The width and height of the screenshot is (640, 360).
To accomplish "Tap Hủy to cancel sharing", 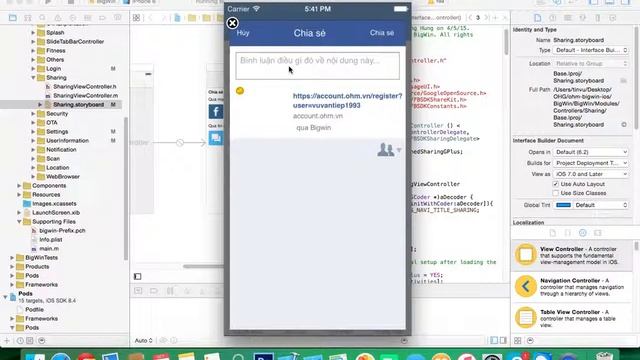I will point(243,33).
